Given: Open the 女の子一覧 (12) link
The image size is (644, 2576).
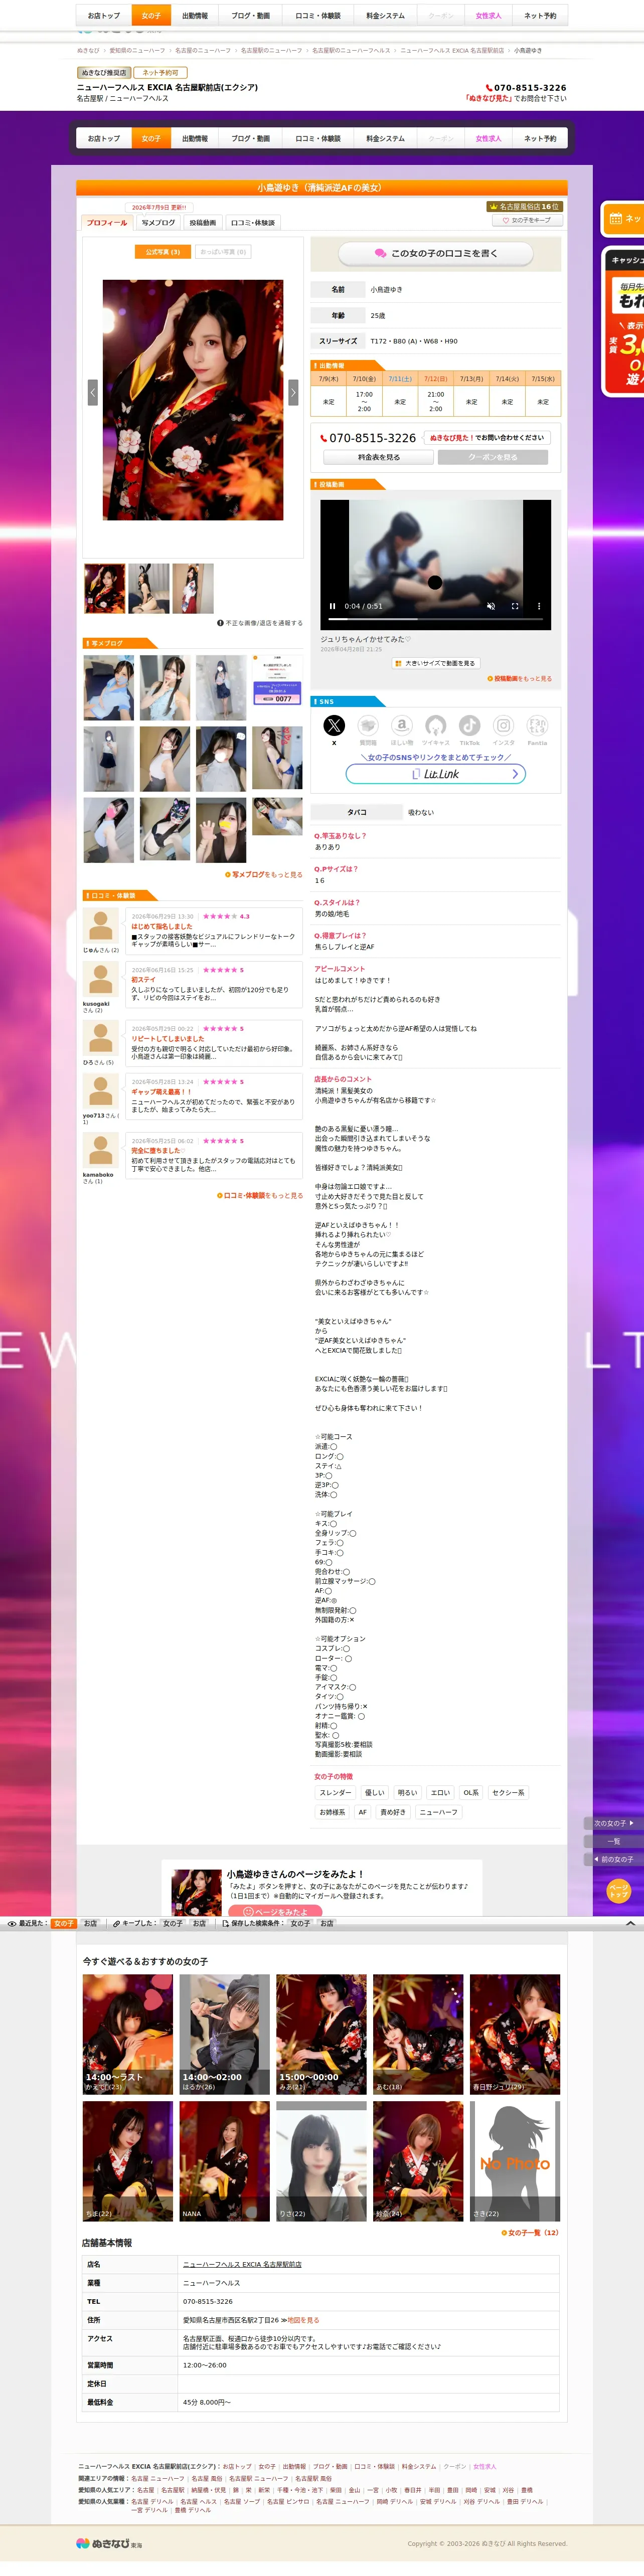Looking at the screenshot, I should pos(530,2232).
